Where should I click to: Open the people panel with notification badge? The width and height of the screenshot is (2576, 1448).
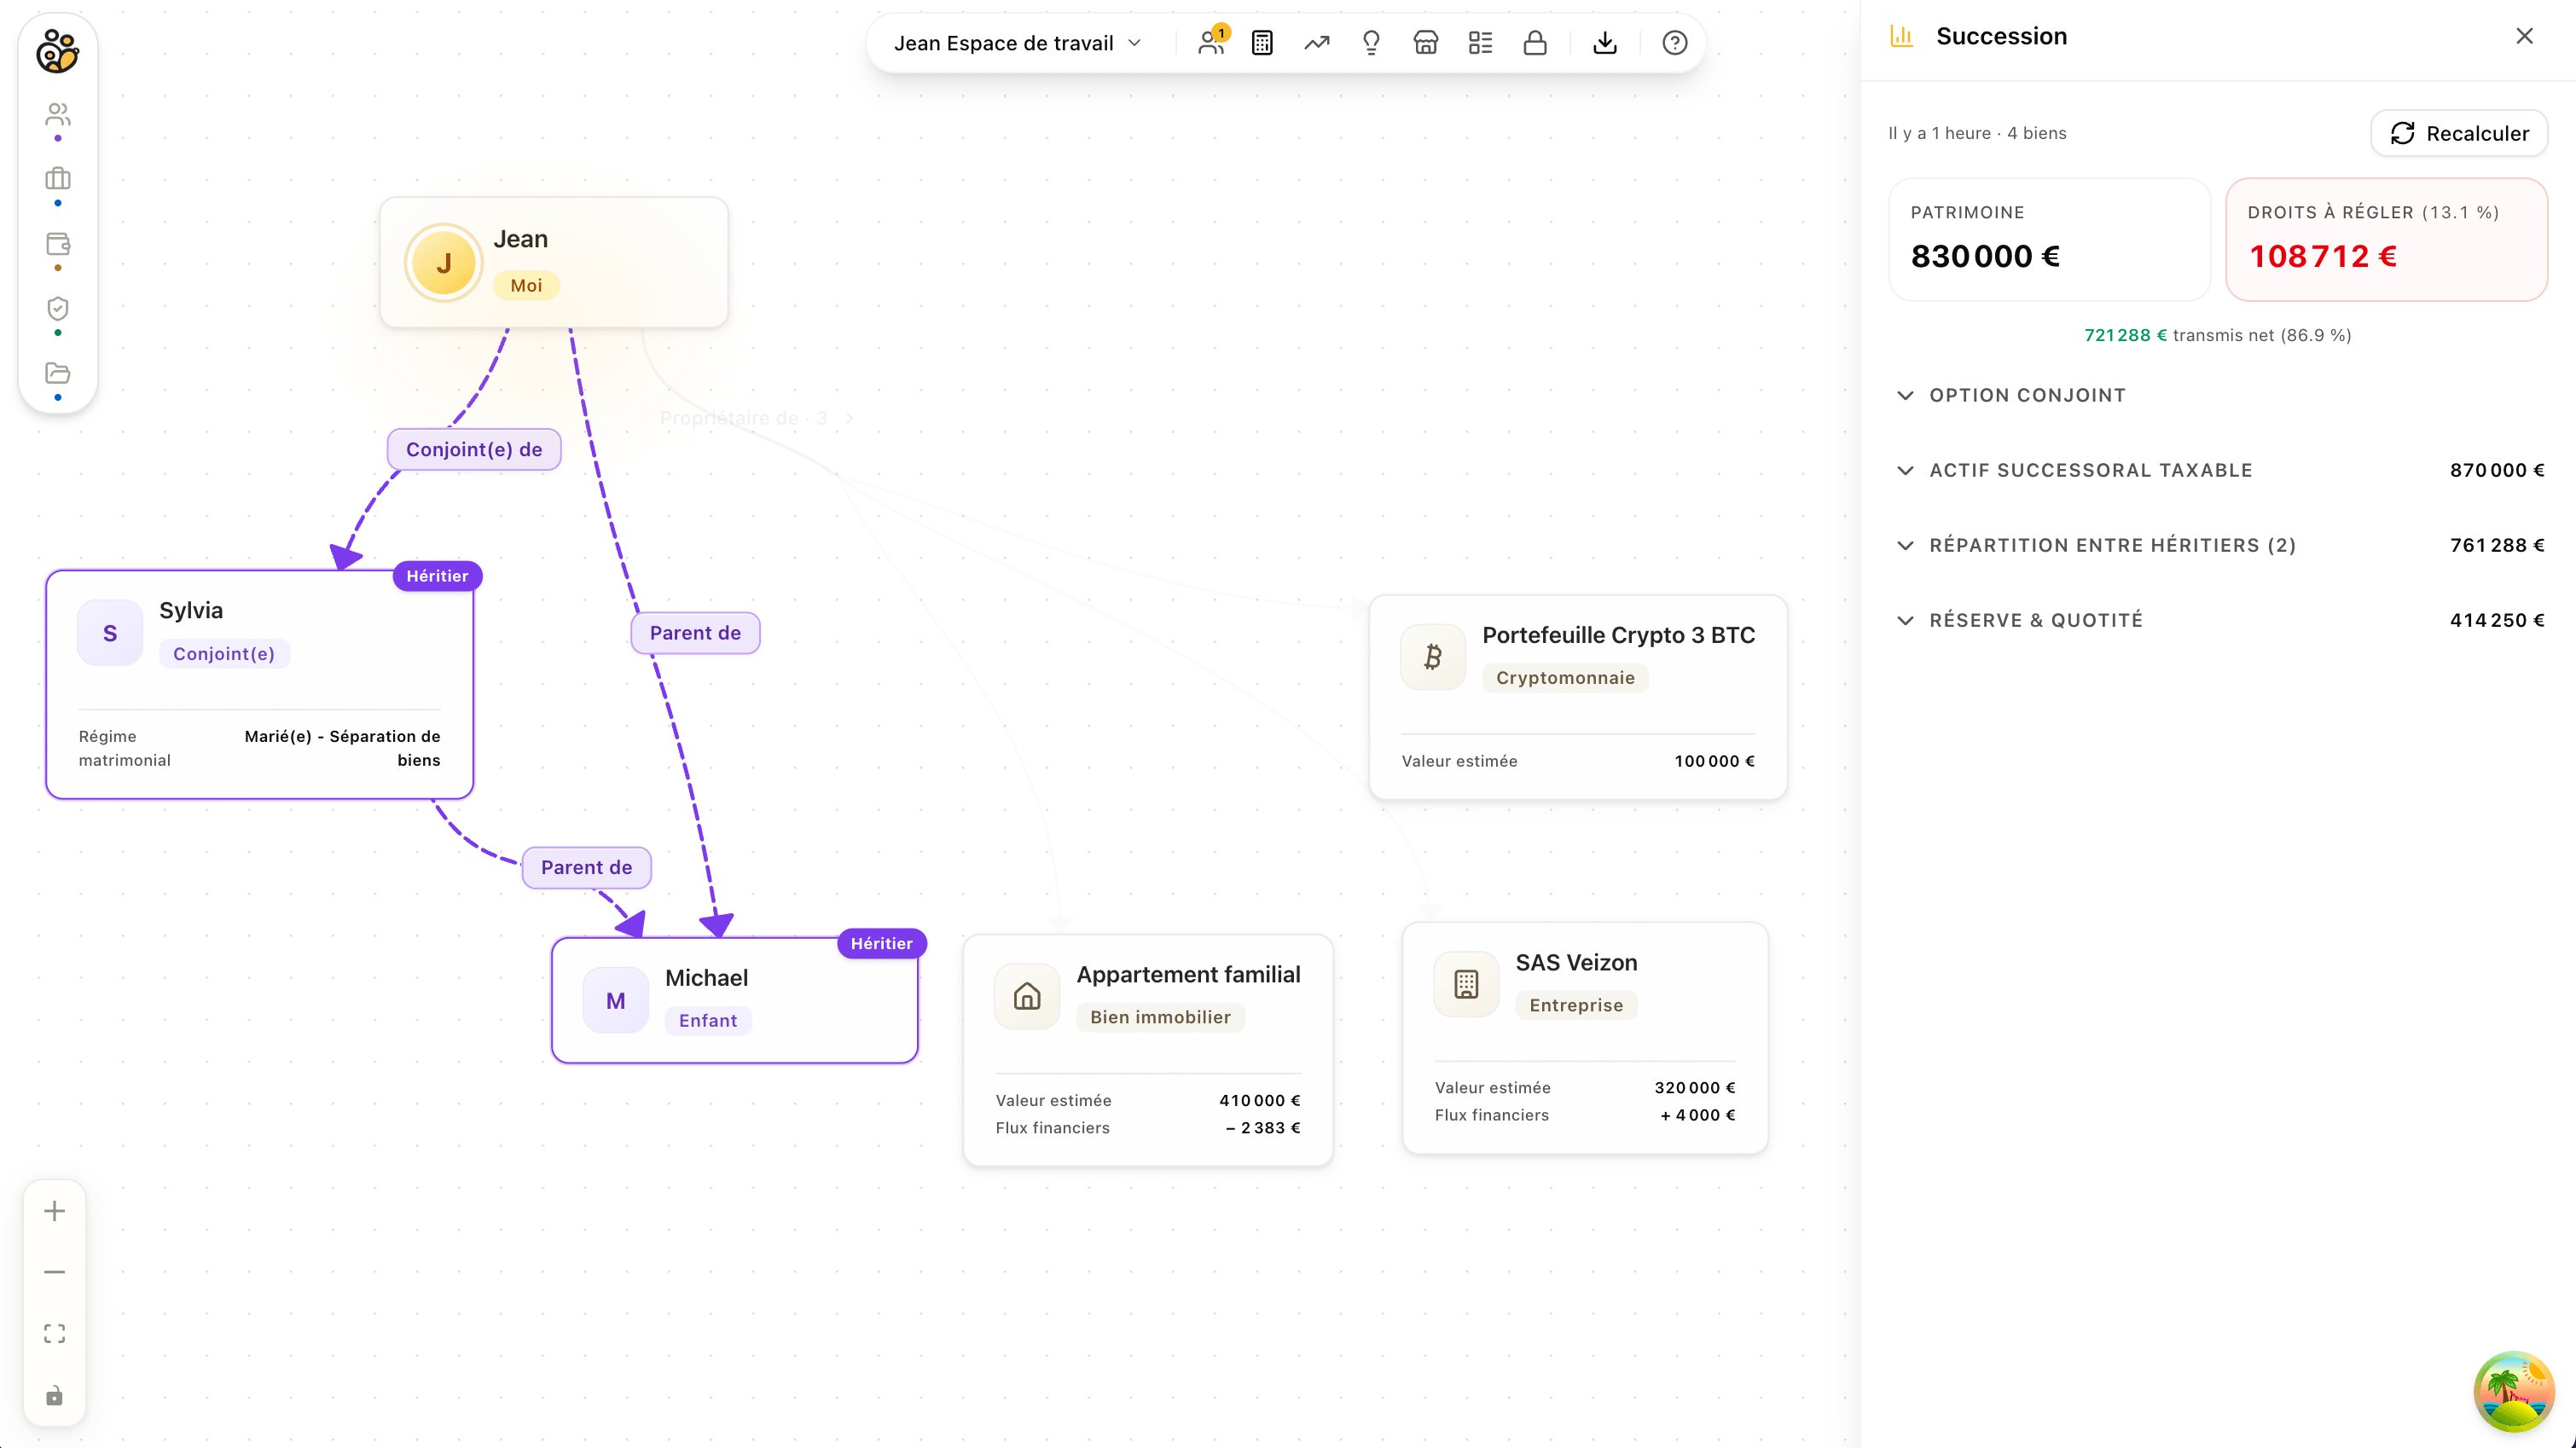click(1211, 43)
